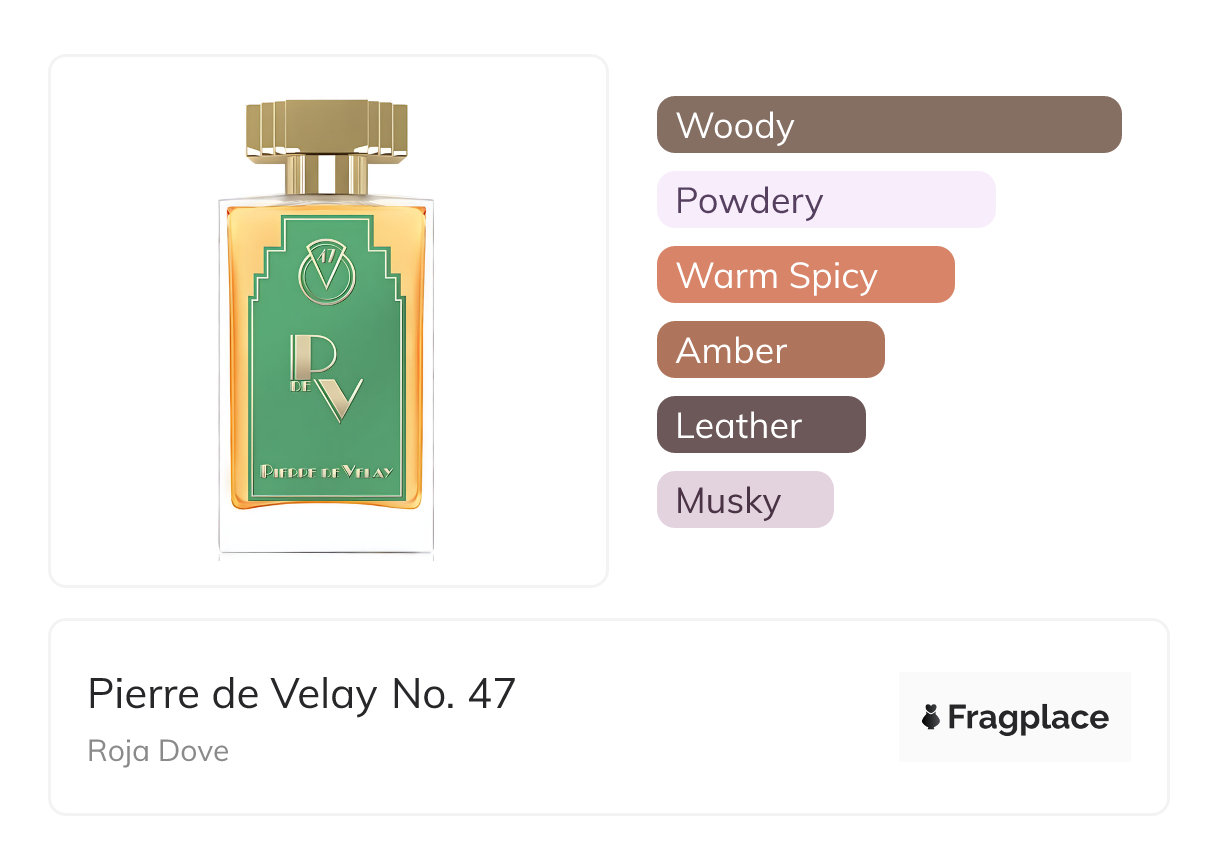
Task: Click the 'Warm Spicy' text label
Action: click(x=777, y=276)
